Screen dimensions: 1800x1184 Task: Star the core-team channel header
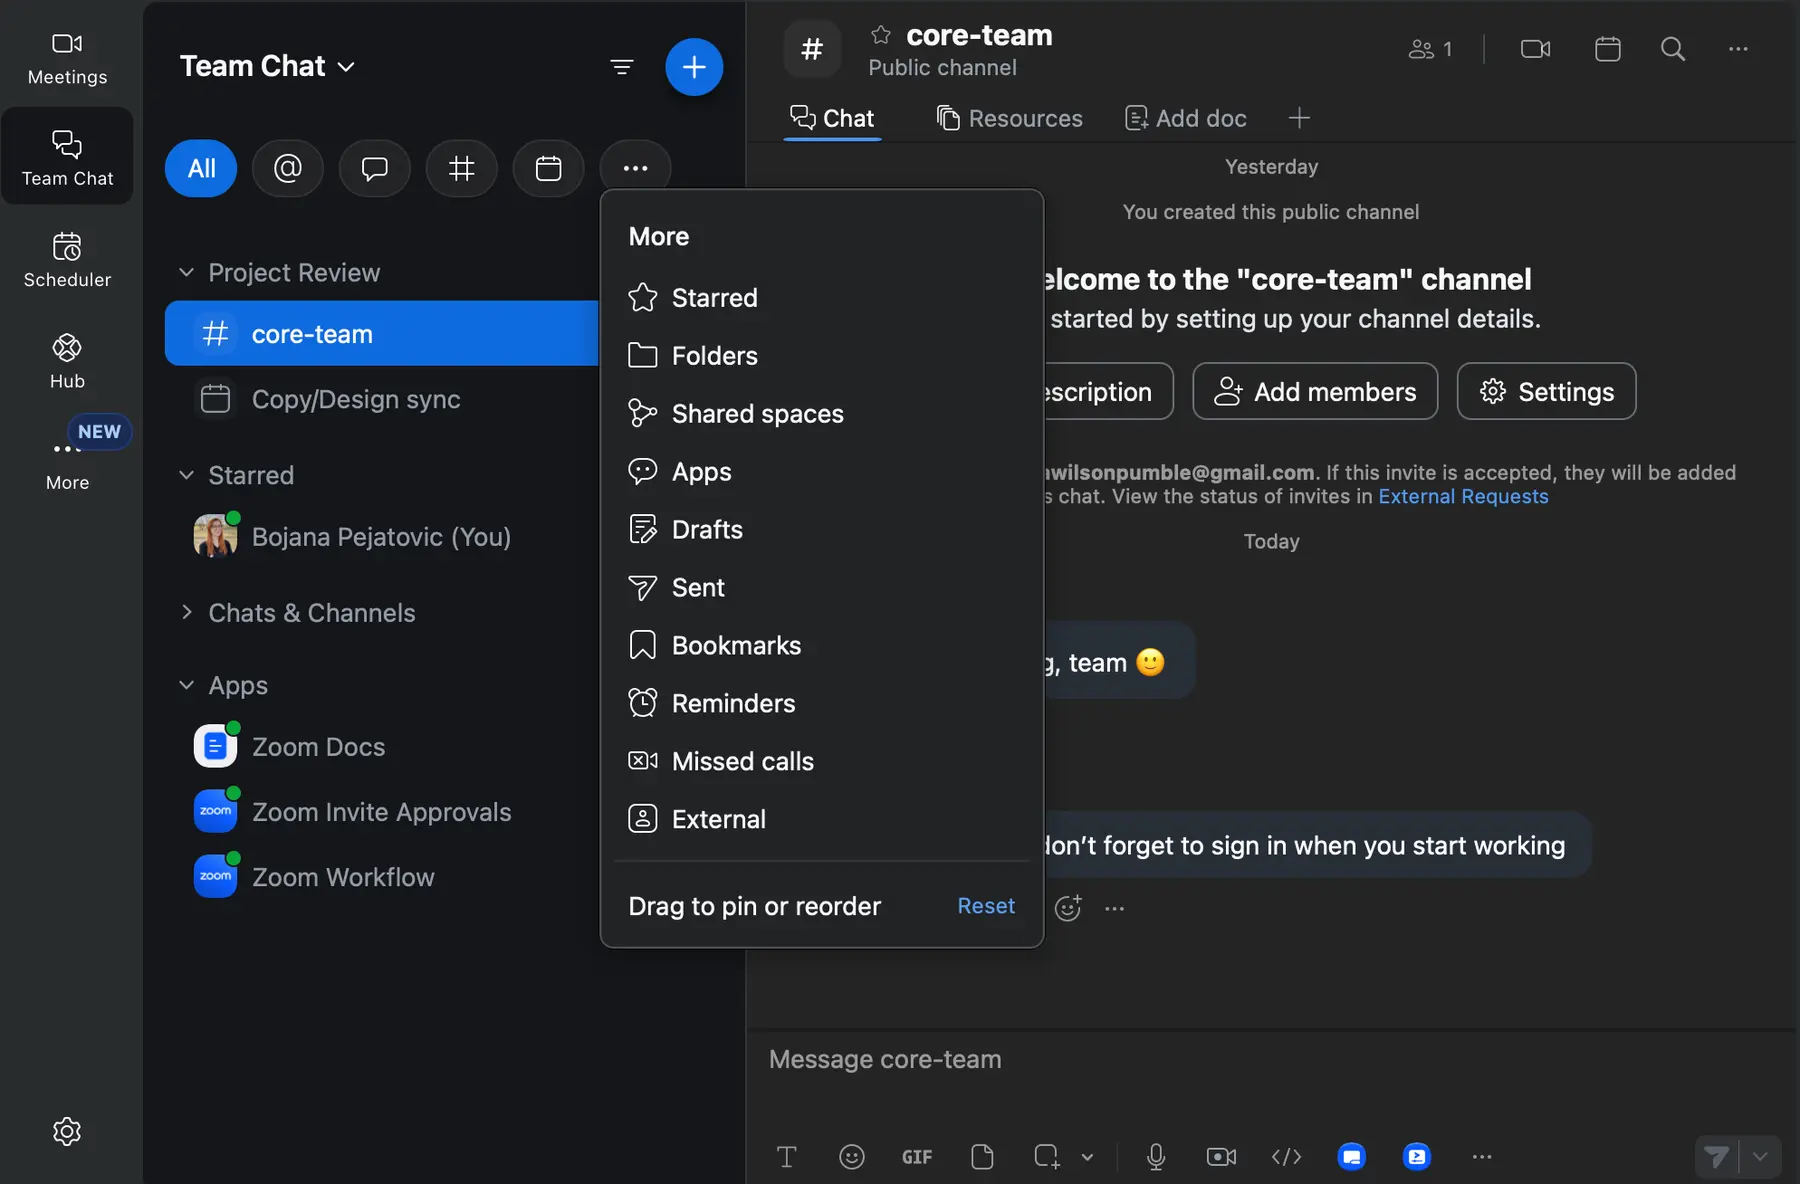[881, 35]
